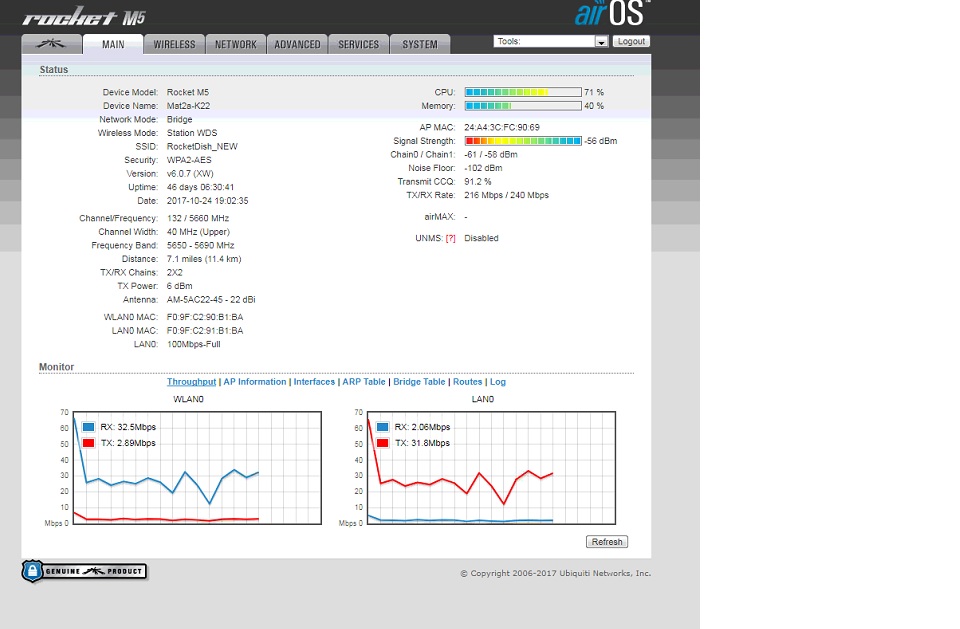
Task: Click the Rocket M5 logo
Action: 84,17
